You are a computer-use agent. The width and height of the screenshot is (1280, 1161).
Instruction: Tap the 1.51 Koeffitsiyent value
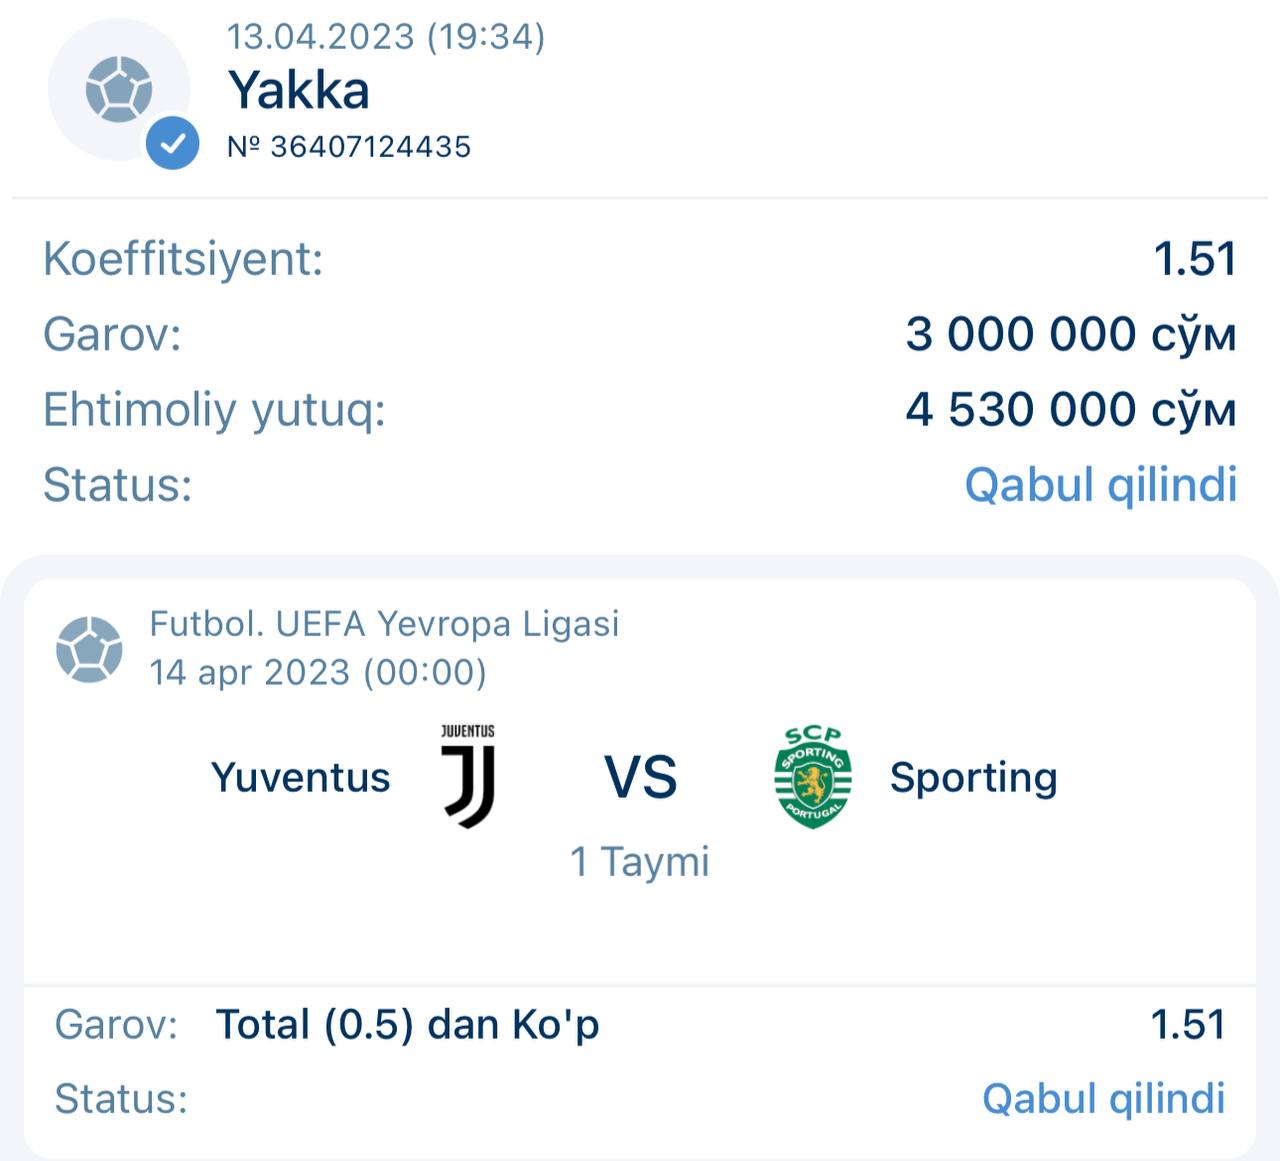point(1195,259)
